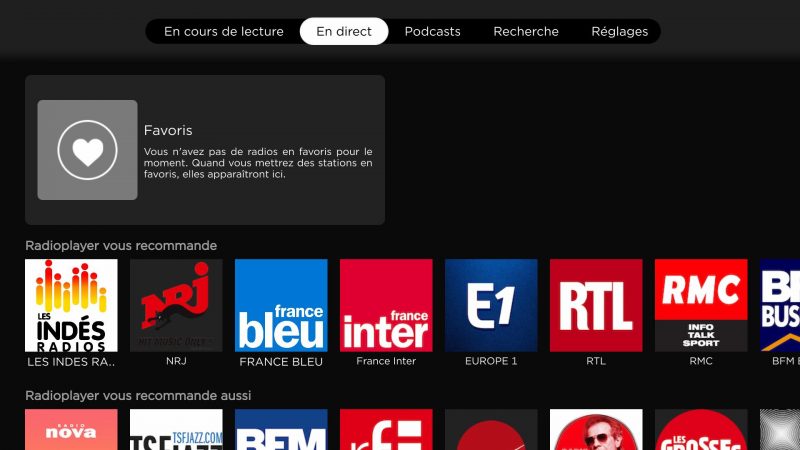The width and height of the screenshot is (800, 450).
Task: Select the Les Grosses Têtes tile
Action: 701,430
